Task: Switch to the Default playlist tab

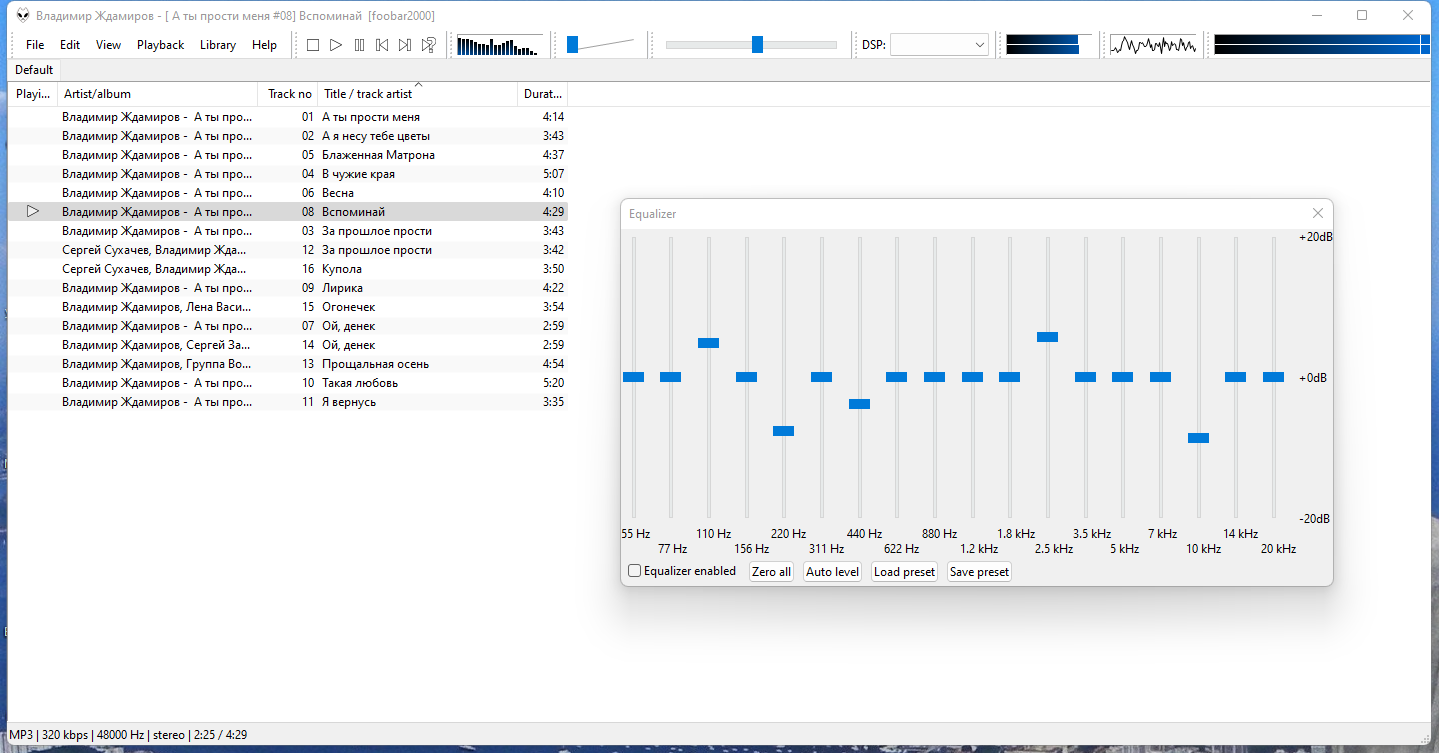Action: [34, 70]
